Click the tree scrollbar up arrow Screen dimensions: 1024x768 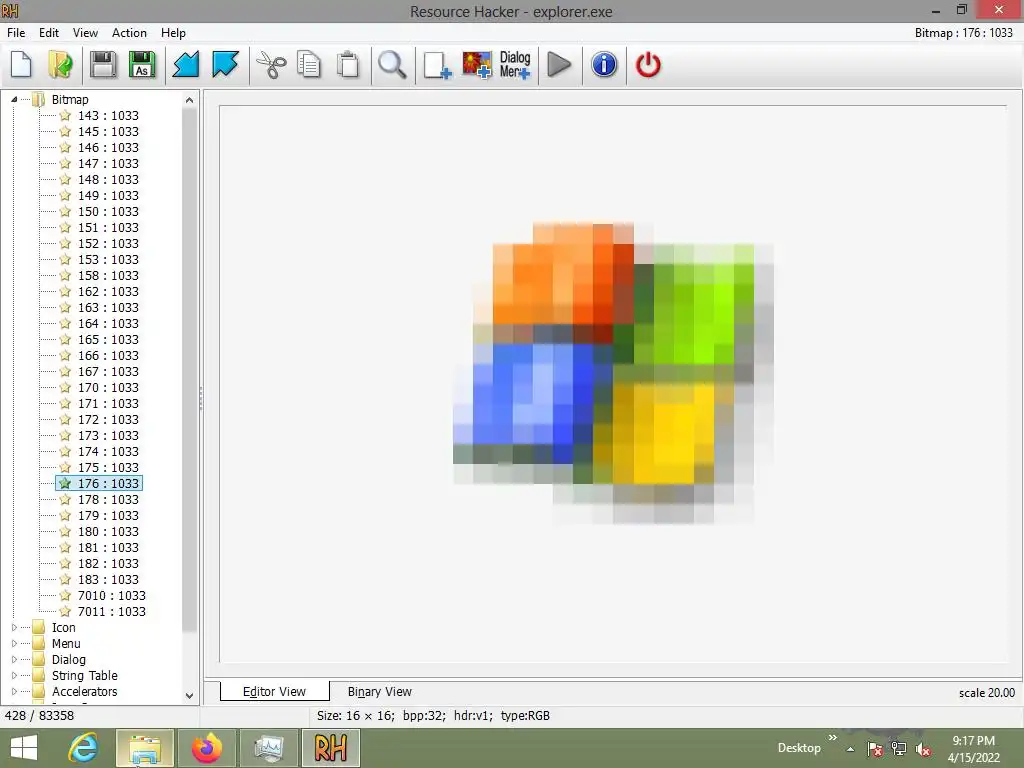189,100
